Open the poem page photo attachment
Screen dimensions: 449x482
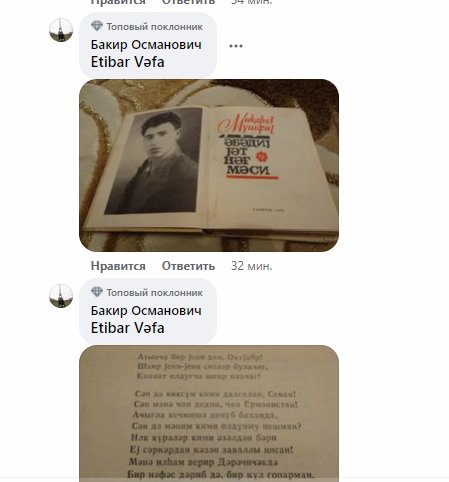(209, 413)
